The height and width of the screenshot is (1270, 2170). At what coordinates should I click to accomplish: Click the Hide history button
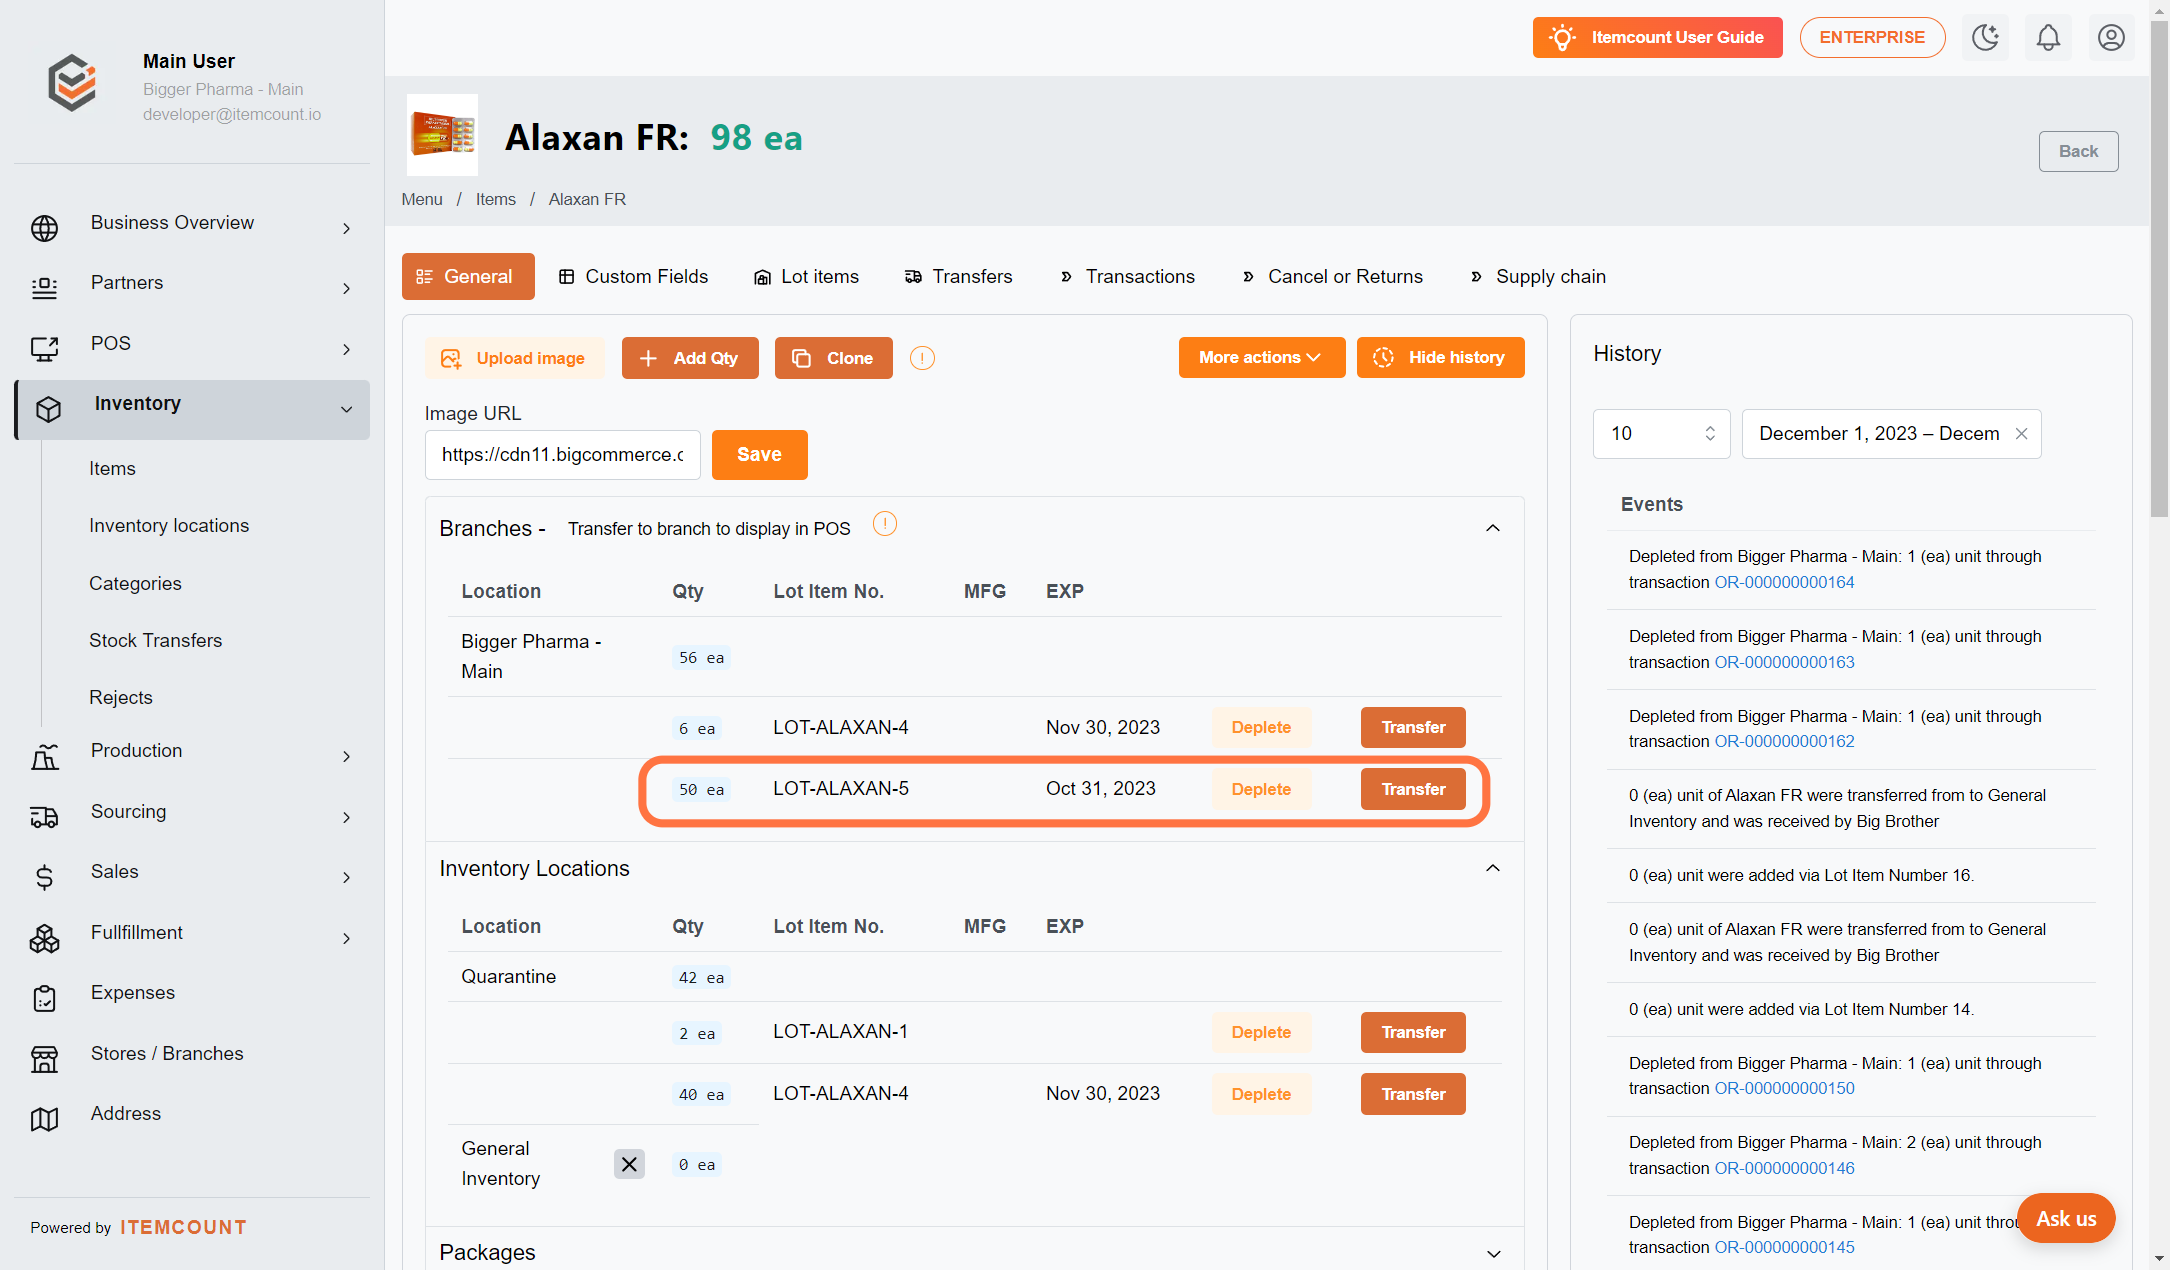pyautogui.click(x=1440, y=358)
